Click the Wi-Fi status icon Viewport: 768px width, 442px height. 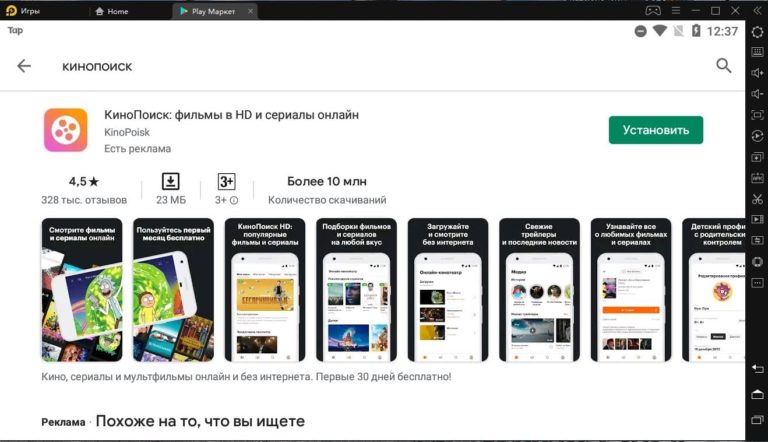pos(660,31)
